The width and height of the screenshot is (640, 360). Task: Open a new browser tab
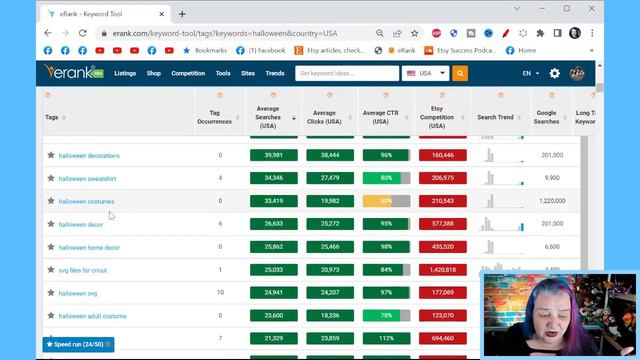click(182, 14)
